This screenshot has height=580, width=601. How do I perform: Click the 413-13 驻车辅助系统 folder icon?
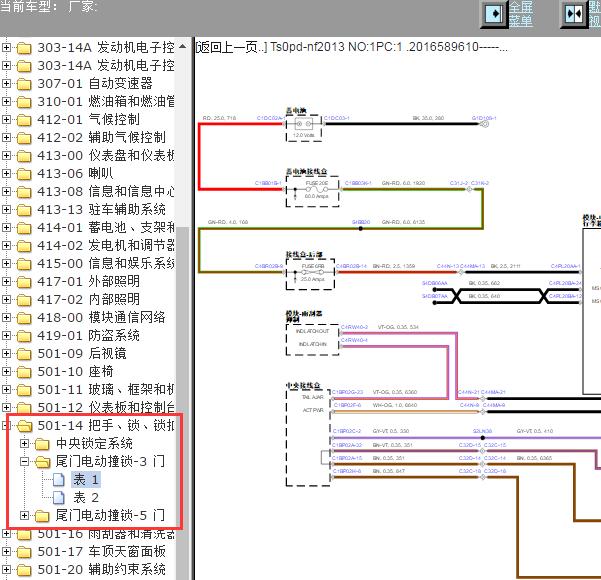click(24, 210)
